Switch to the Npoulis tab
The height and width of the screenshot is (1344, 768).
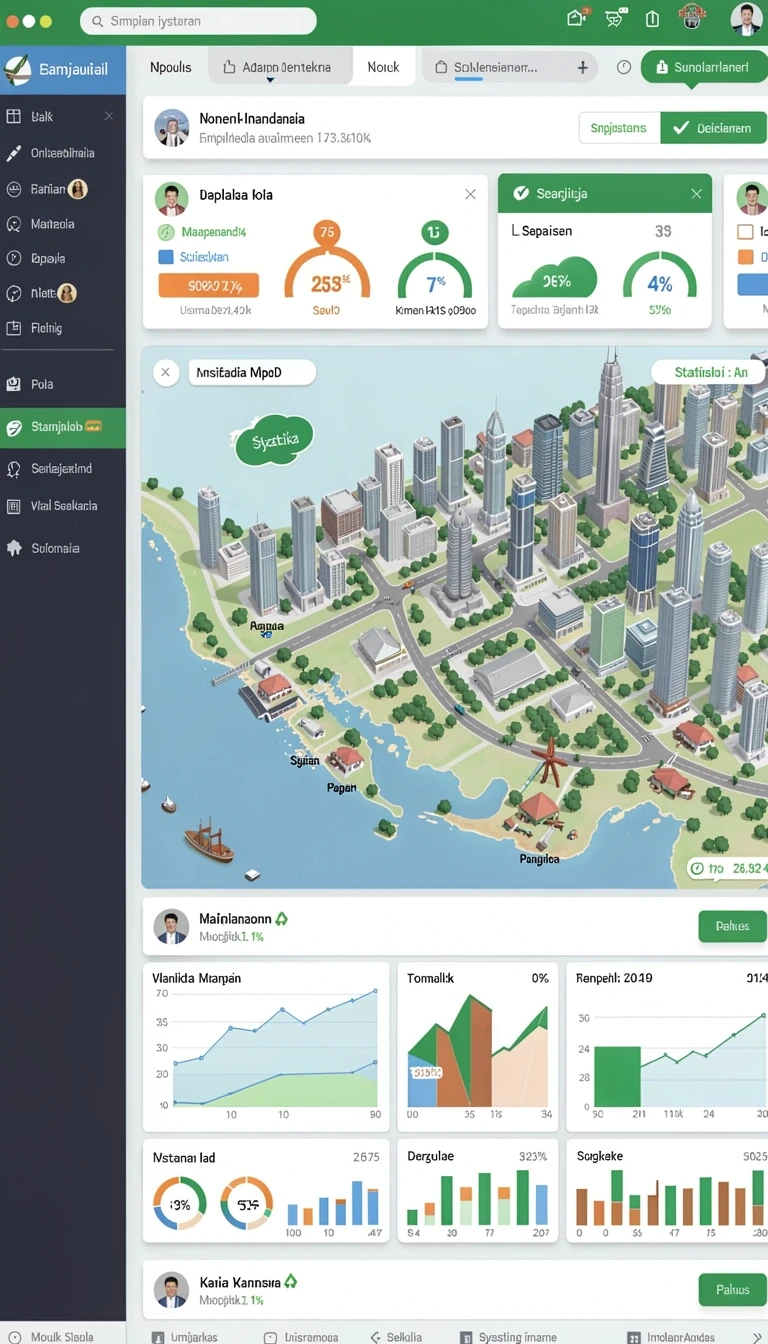pos(170,67)
